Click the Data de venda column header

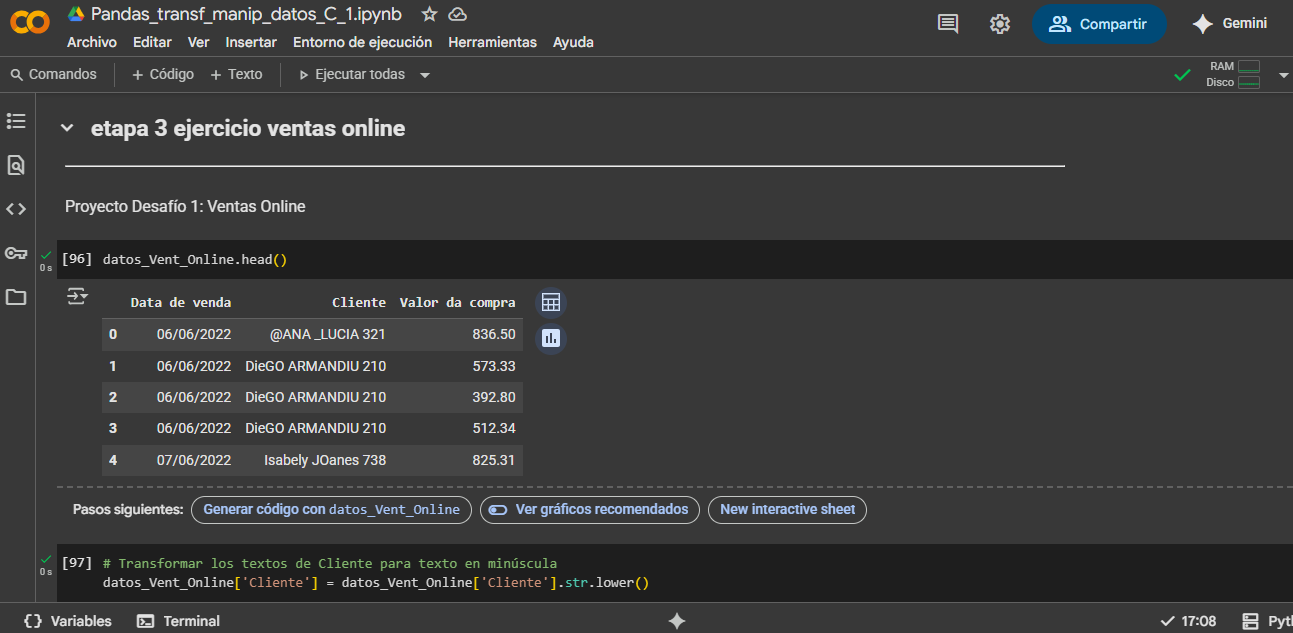[181, 302]
